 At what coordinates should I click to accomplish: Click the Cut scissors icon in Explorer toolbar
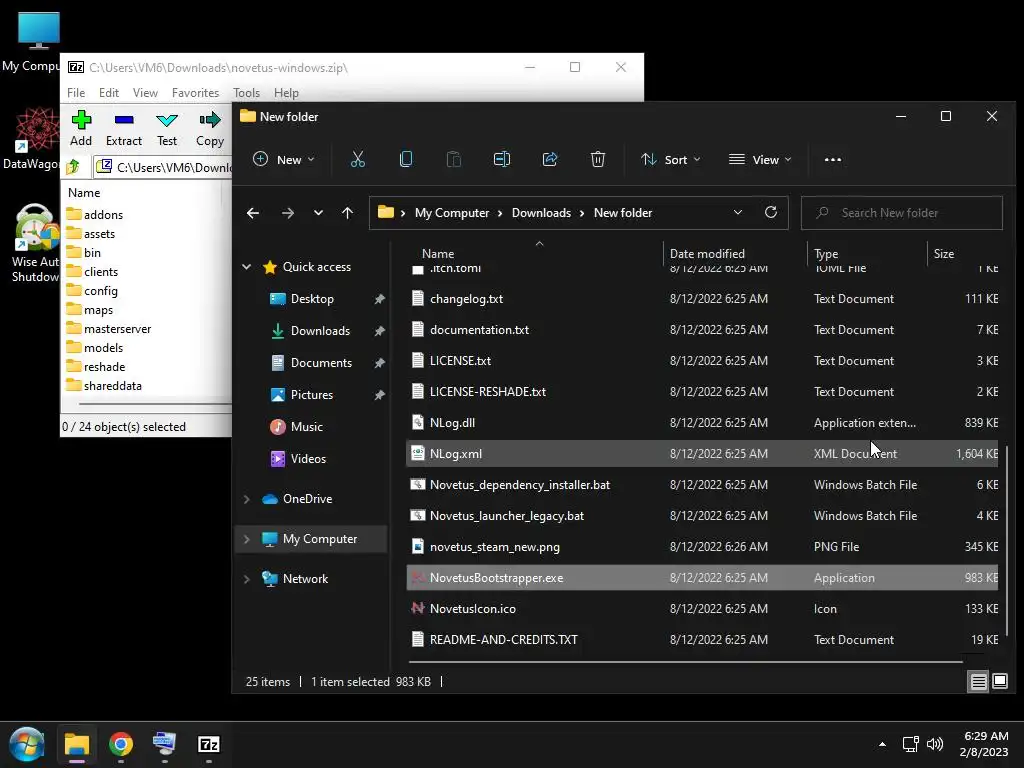[357, 159]
